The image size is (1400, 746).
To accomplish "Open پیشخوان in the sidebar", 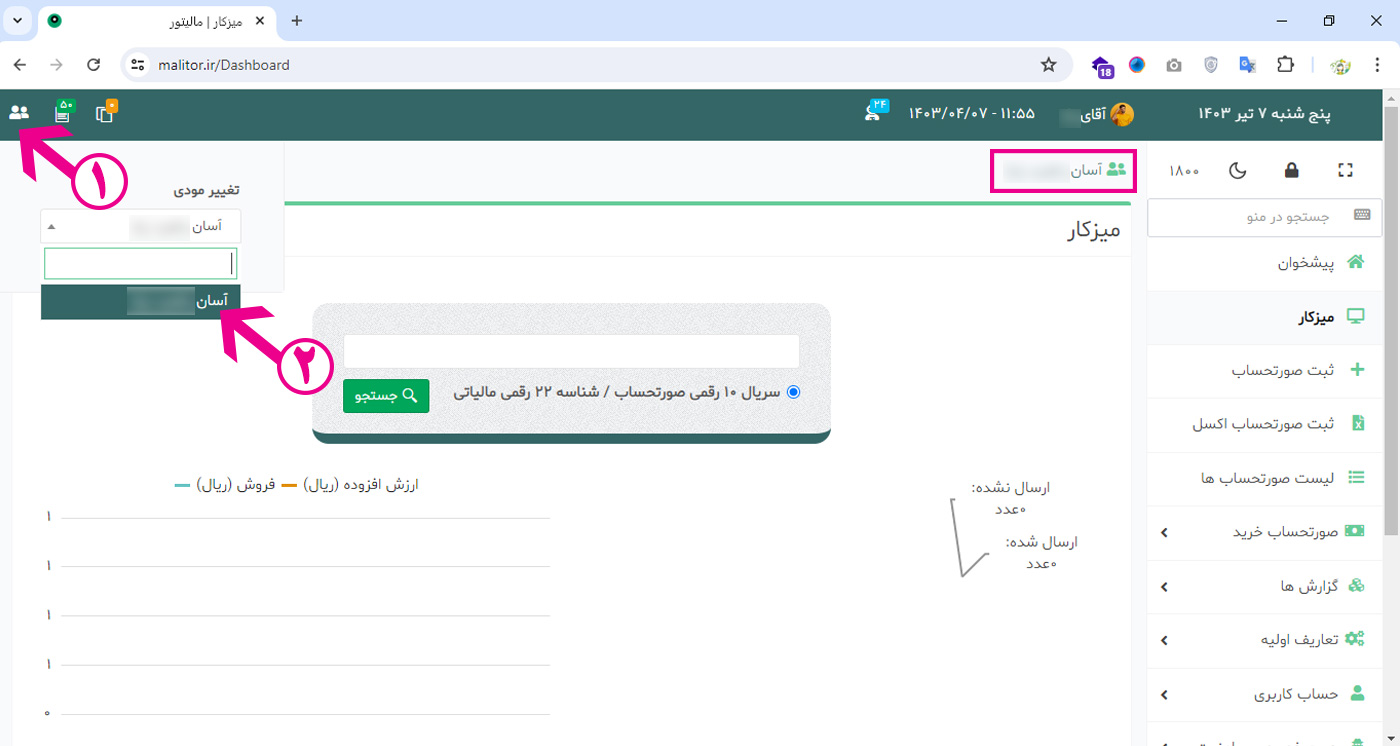I will pyautogui.click(x=1265, y=263).
